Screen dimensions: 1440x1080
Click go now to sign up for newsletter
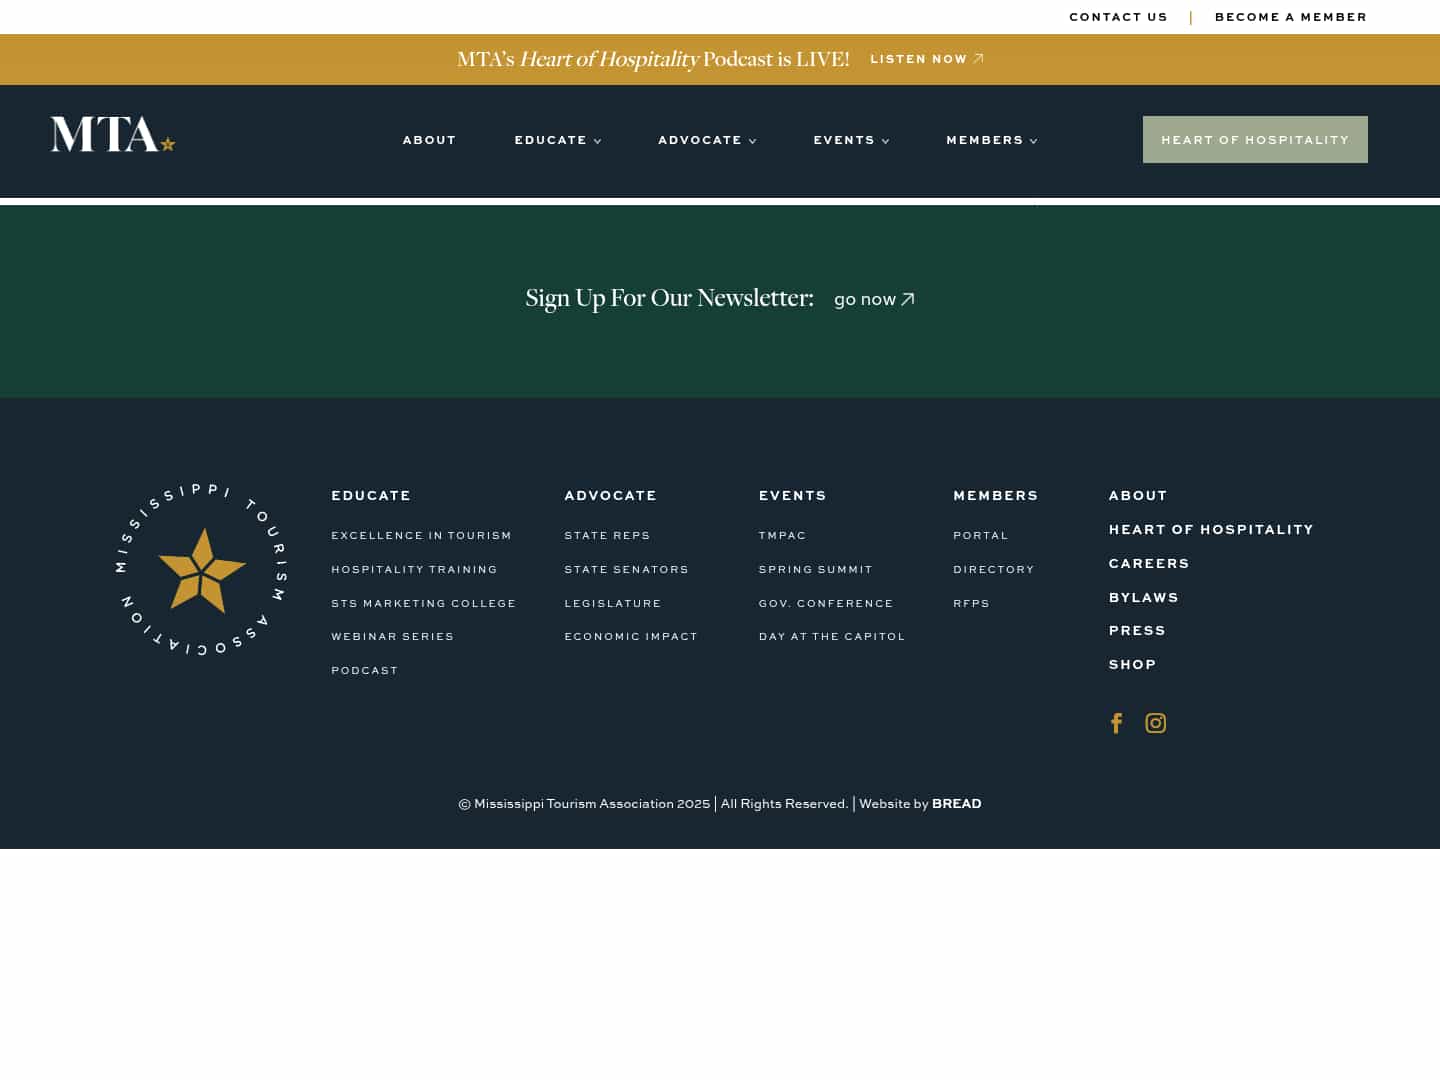point(865,299)
